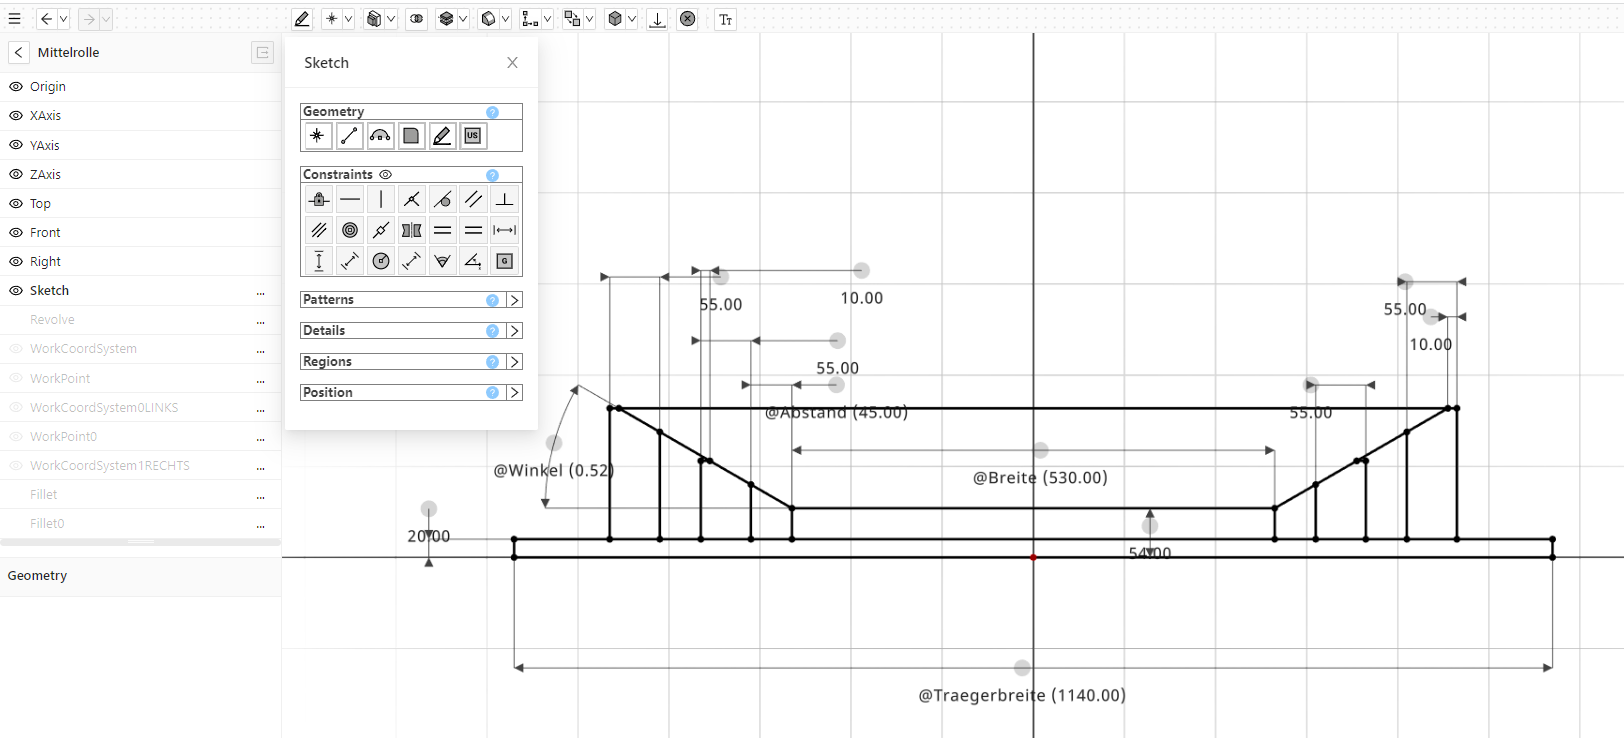Select the @Winkel (0.52) angle dimension
The width and height of the screenshot is (1624, 738).
point(553,470)
